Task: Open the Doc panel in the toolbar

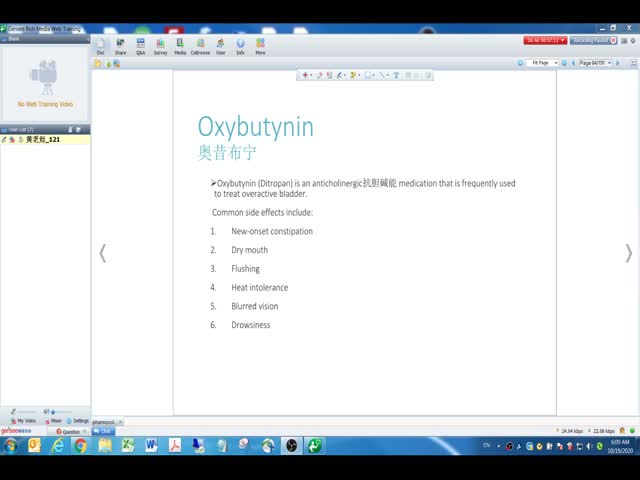Action: [x=100, y=46]
